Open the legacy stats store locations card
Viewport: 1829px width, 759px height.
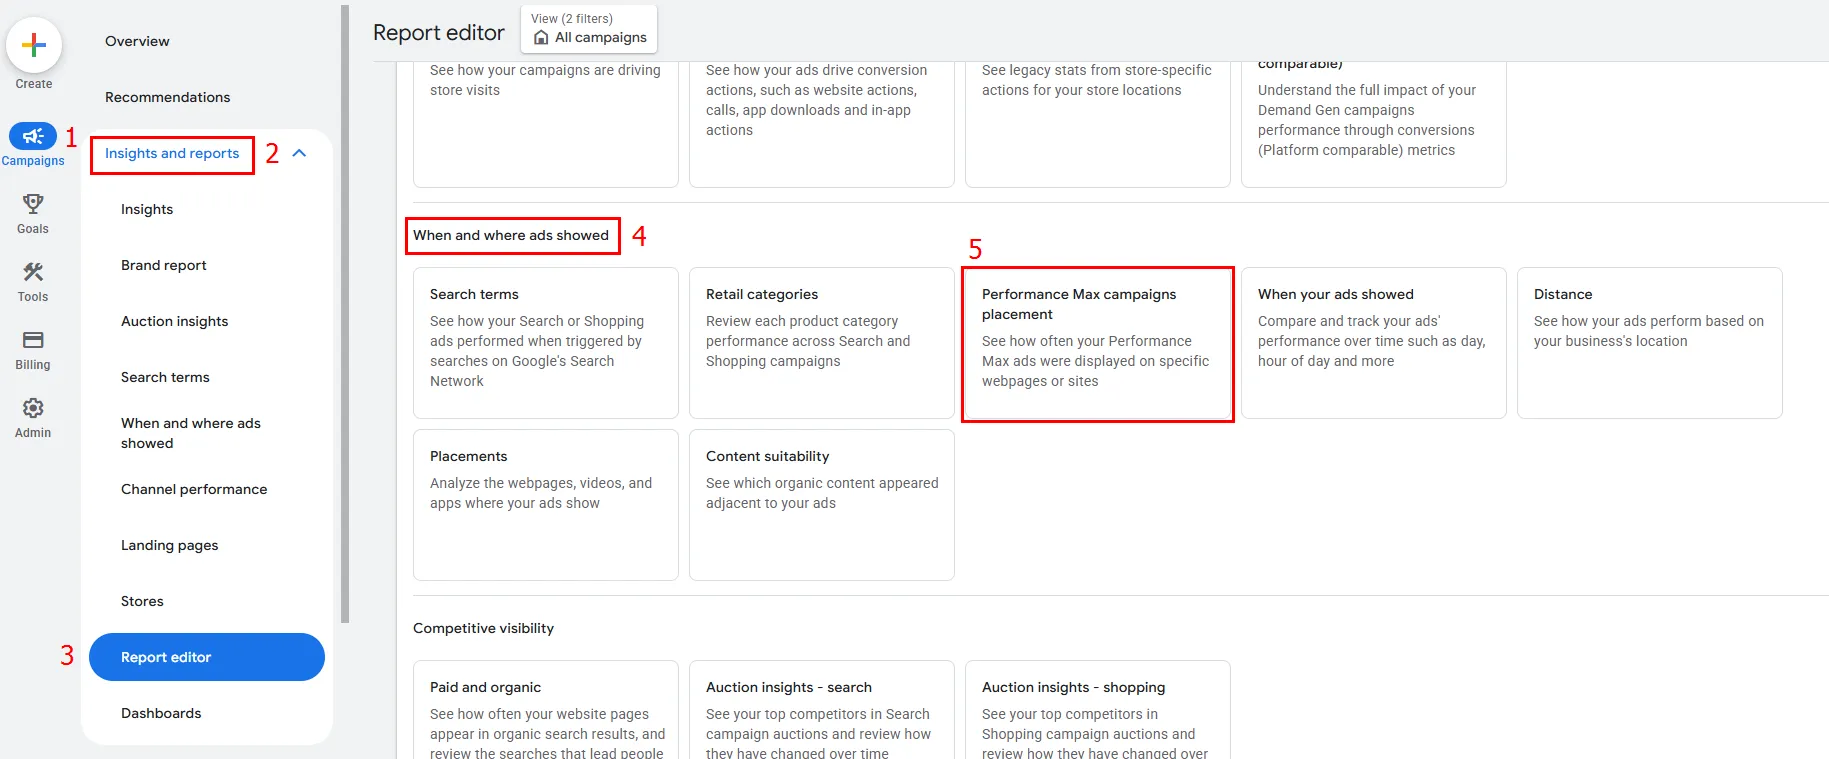1098,124
